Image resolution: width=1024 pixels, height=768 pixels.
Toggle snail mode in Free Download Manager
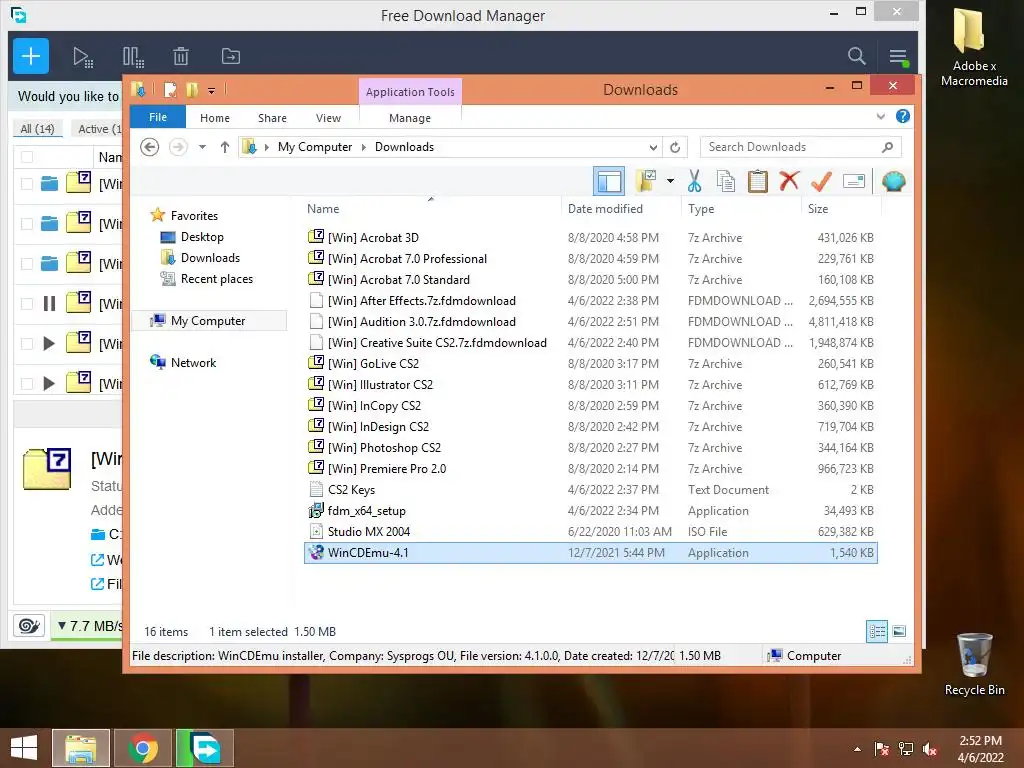click(29, 626)
